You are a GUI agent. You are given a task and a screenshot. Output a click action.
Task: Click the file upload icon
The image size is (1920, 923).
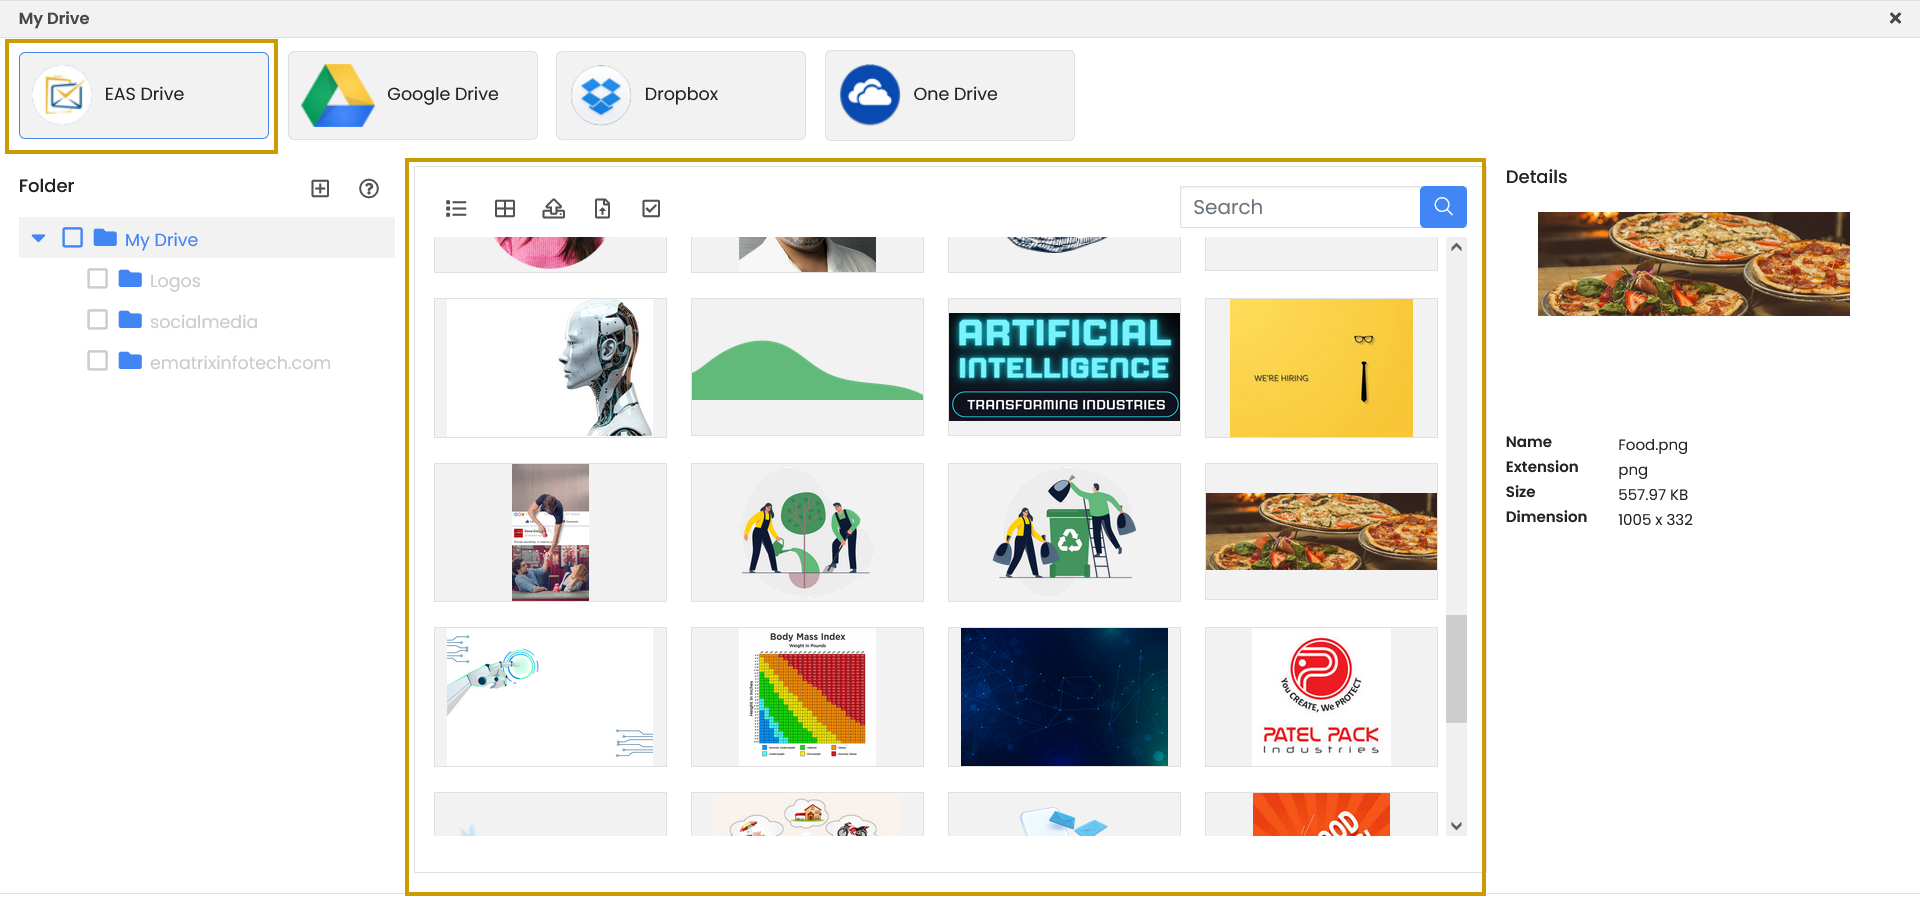[x=602, y=208]
